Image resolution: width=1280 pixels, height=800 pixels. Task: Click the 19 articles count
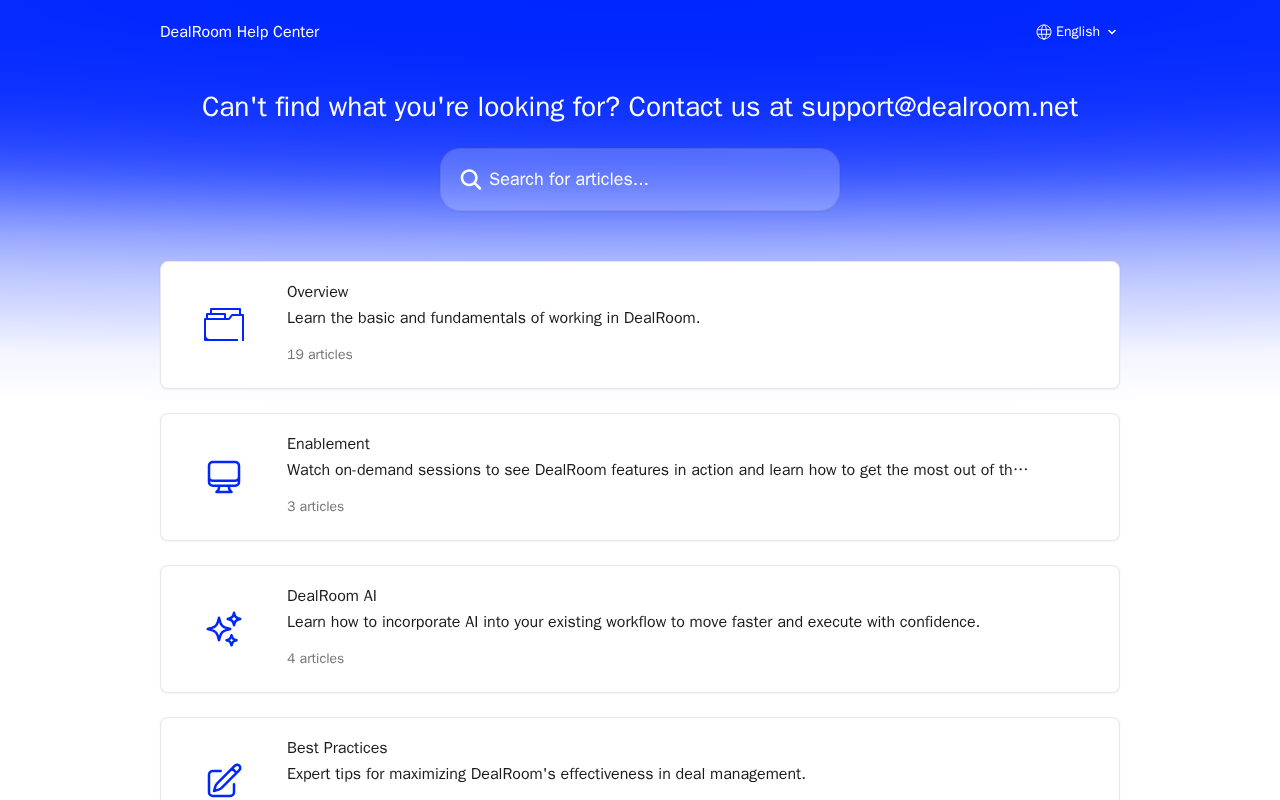(x=320, y=355)
